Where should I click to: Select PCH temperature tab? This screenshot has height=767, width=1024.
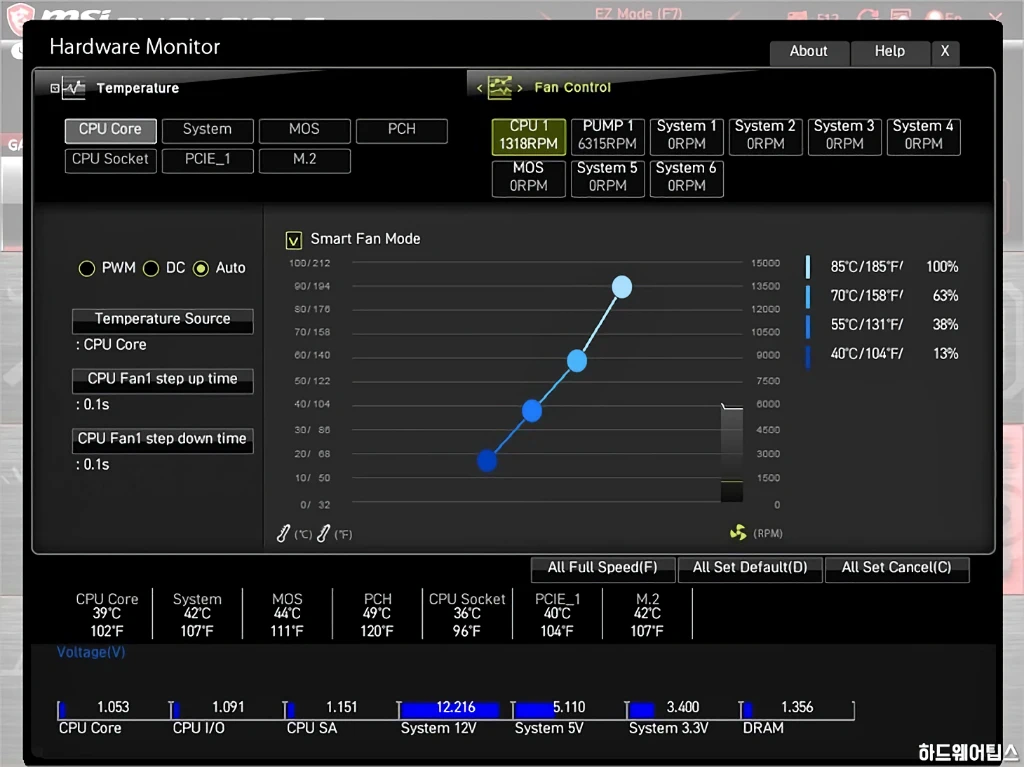point(402,129)
